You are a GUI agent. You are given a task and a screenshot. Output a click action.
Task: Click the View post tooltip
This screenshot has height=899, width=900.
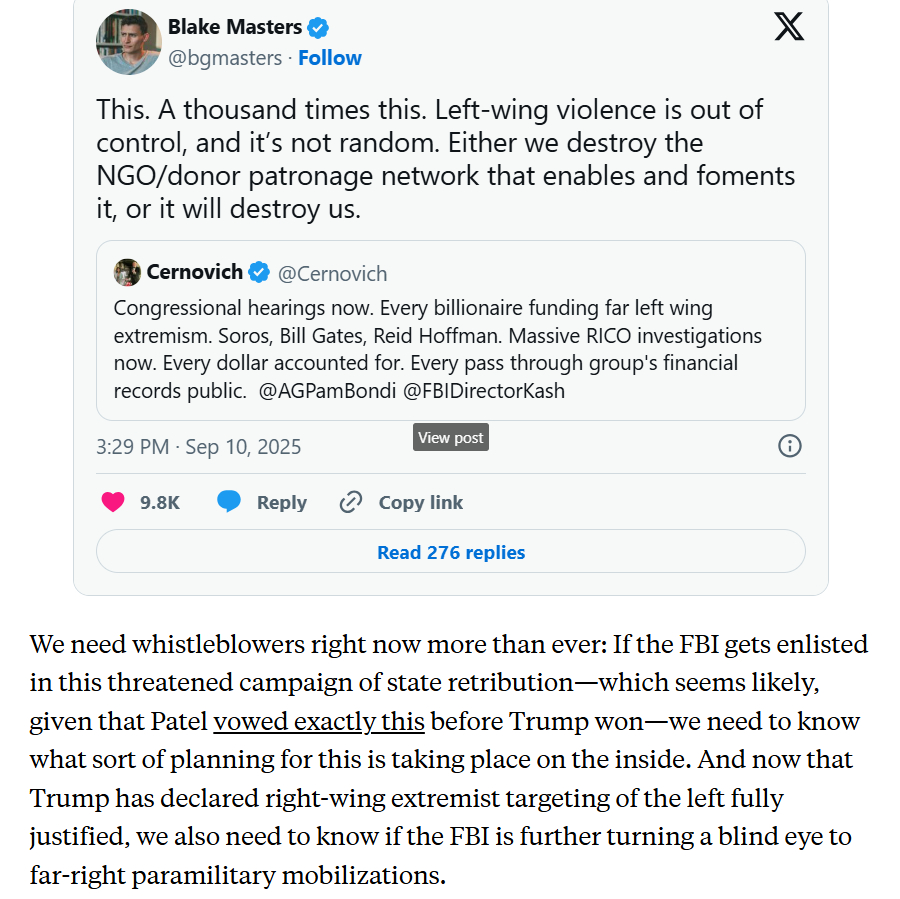[451, 437]
